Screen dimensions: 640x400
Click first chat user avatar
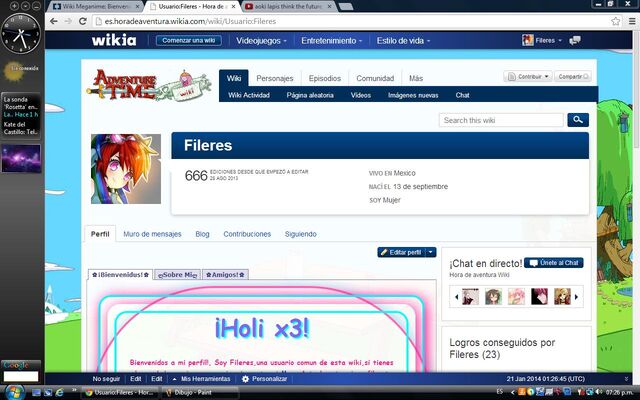(470, 296)
